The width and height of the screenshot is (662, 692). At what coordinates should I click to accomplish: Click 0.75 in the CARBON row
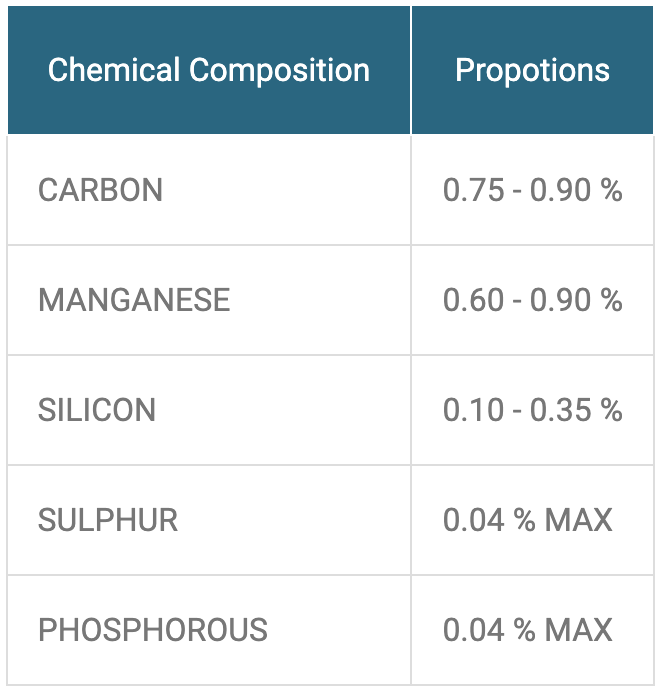pos(473,190)
